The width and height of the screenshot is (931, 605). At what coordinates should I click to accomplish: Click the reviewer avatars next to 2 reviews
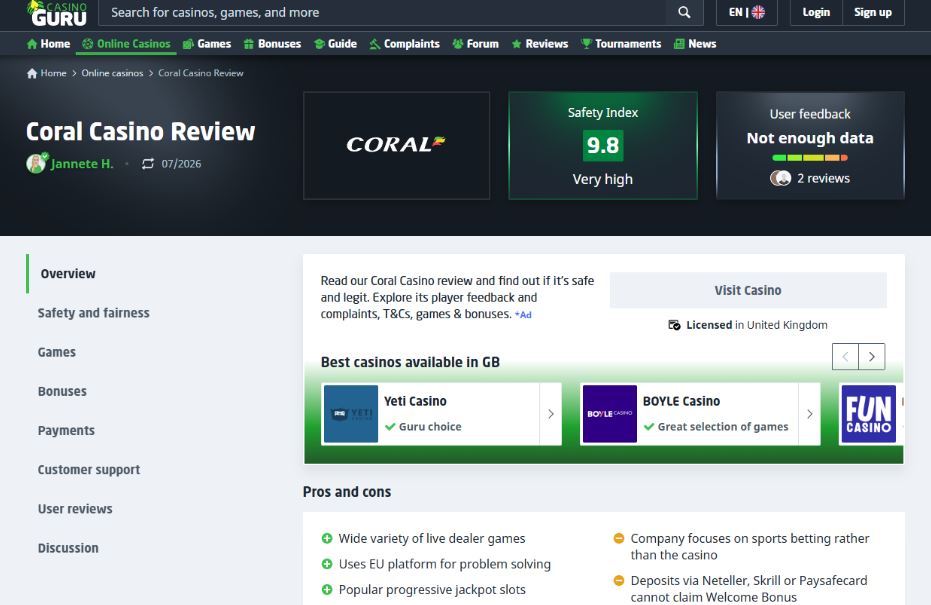coord(780,178)
